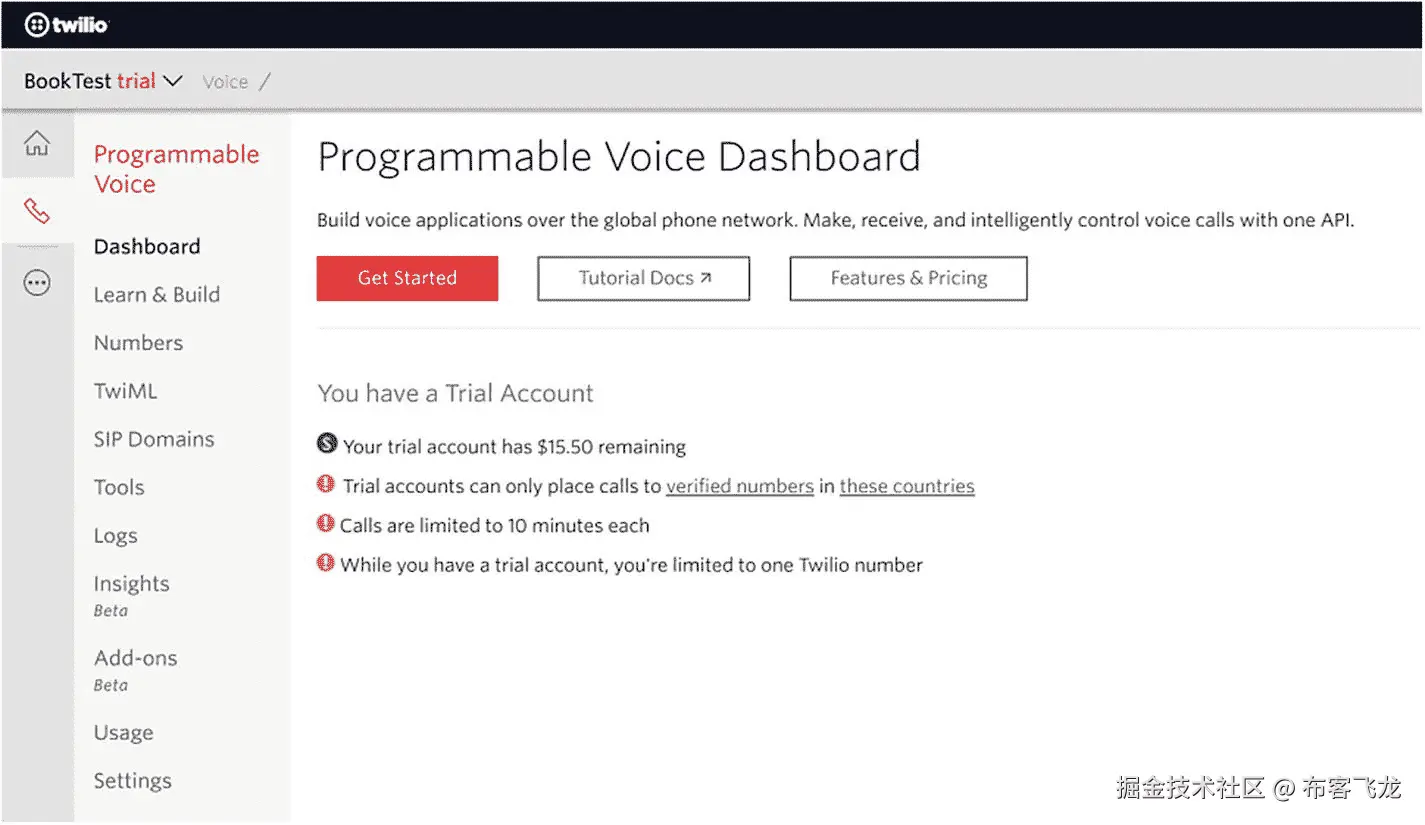The height and width of the screenshot is (825, 1425).
Task: Open Tutorial Docs external link button
Action: (x=644, y=278)
